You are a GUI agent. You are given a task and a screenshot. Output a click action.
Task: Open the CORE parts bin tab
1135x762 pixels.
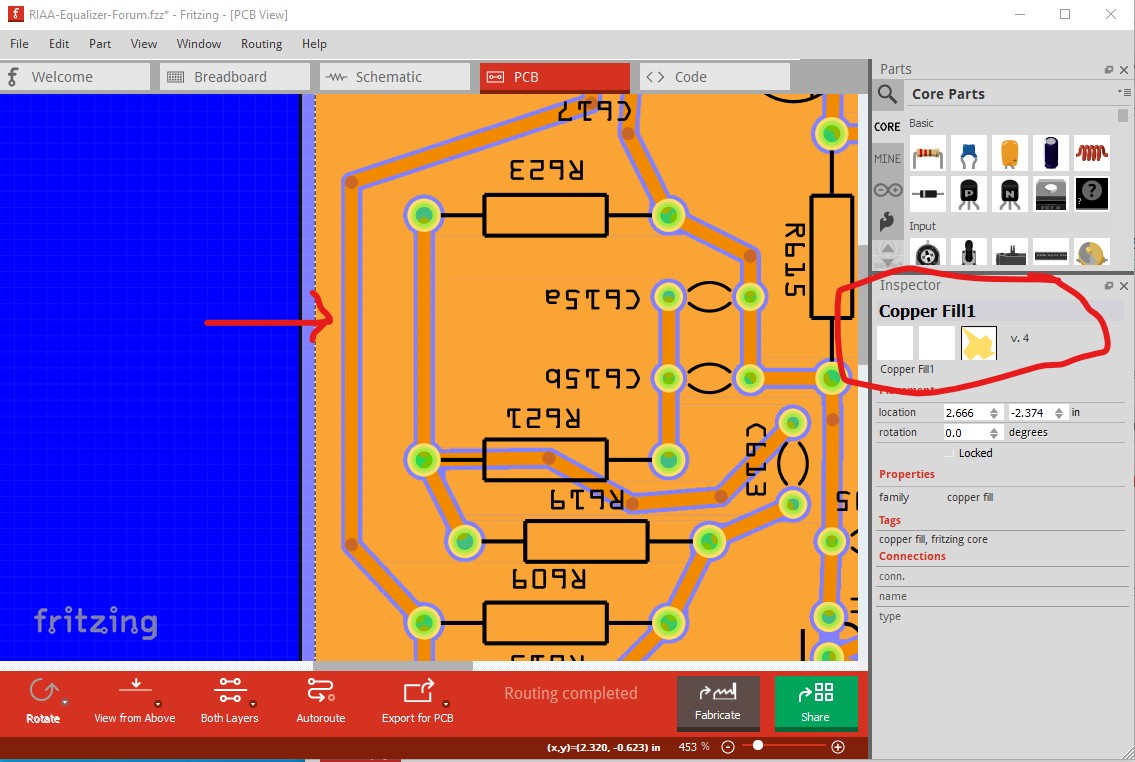click(887, 127)
